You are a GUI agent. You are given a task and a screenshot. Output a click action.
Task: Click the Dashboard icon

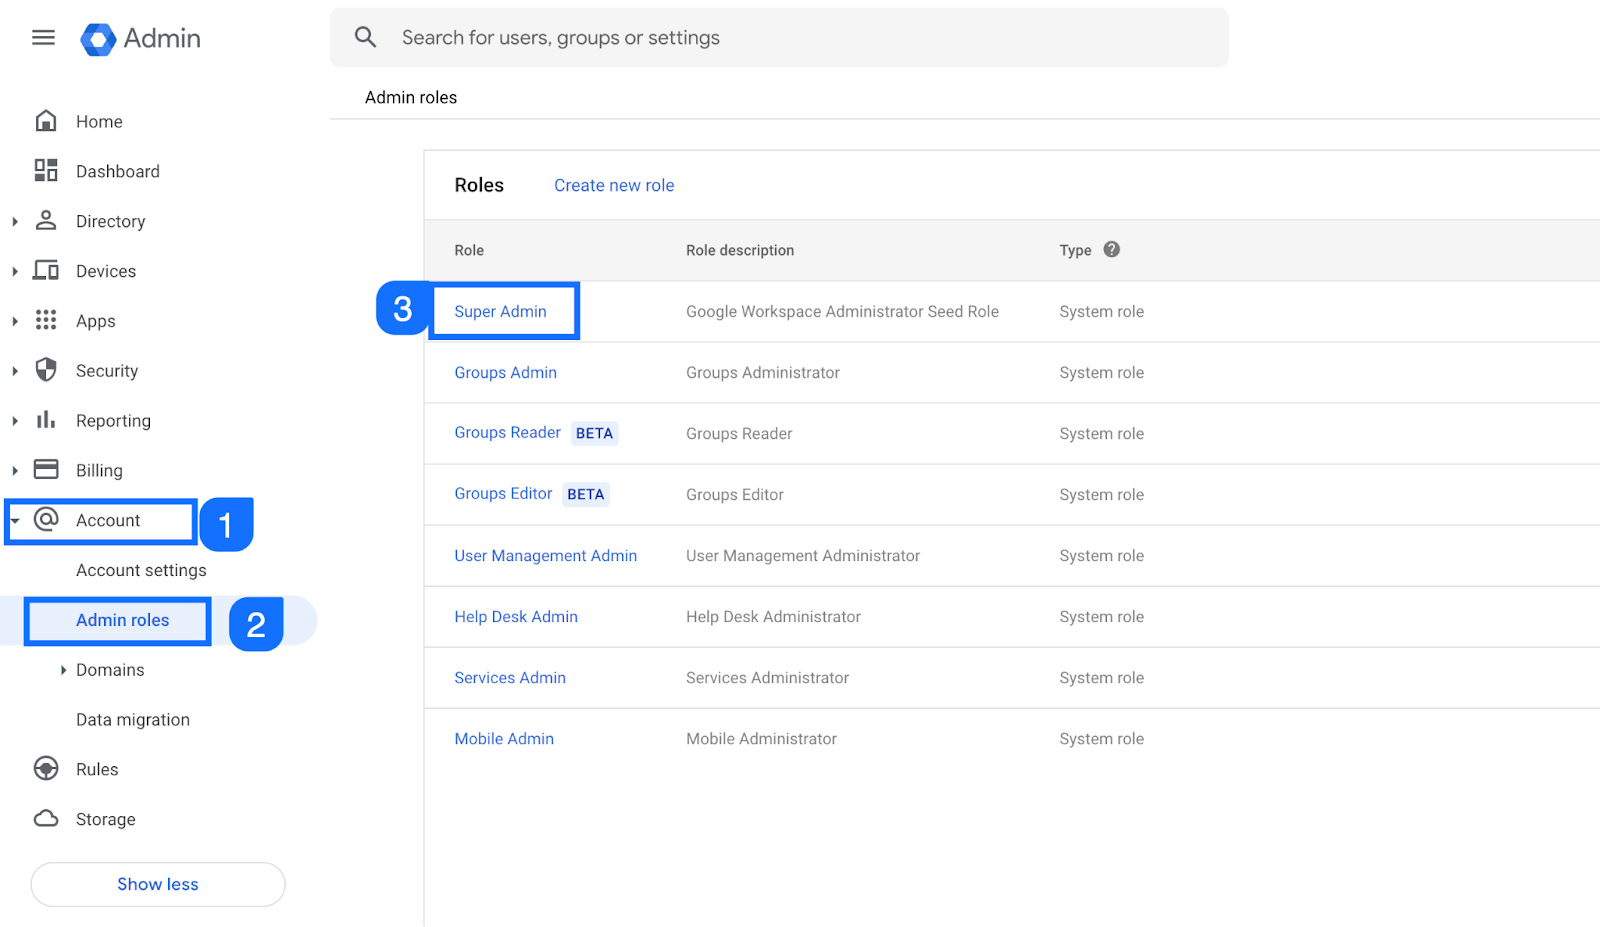pos(46,170)
